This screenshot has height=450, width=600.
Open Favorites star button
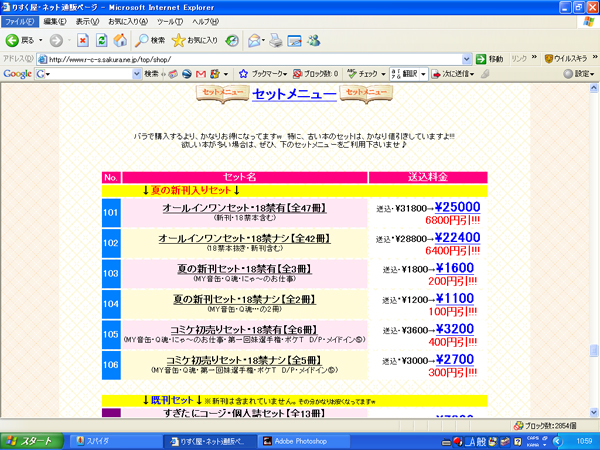coord(194,40)
